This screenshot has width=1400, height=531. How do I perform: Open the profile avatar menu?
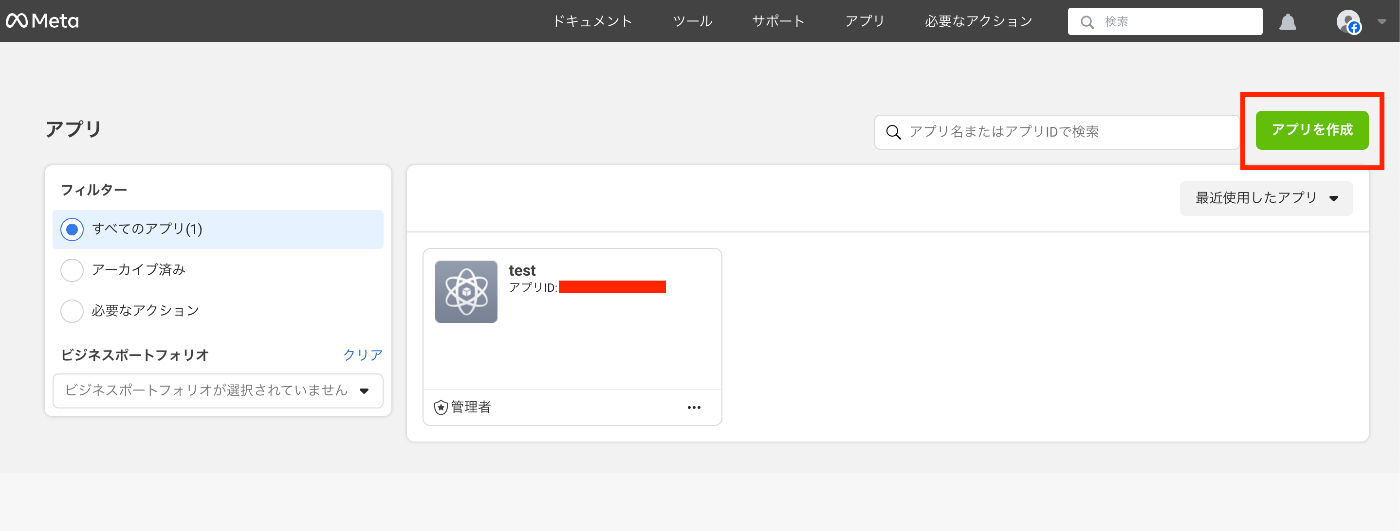pyautogui.click(x=1349, y=22)
